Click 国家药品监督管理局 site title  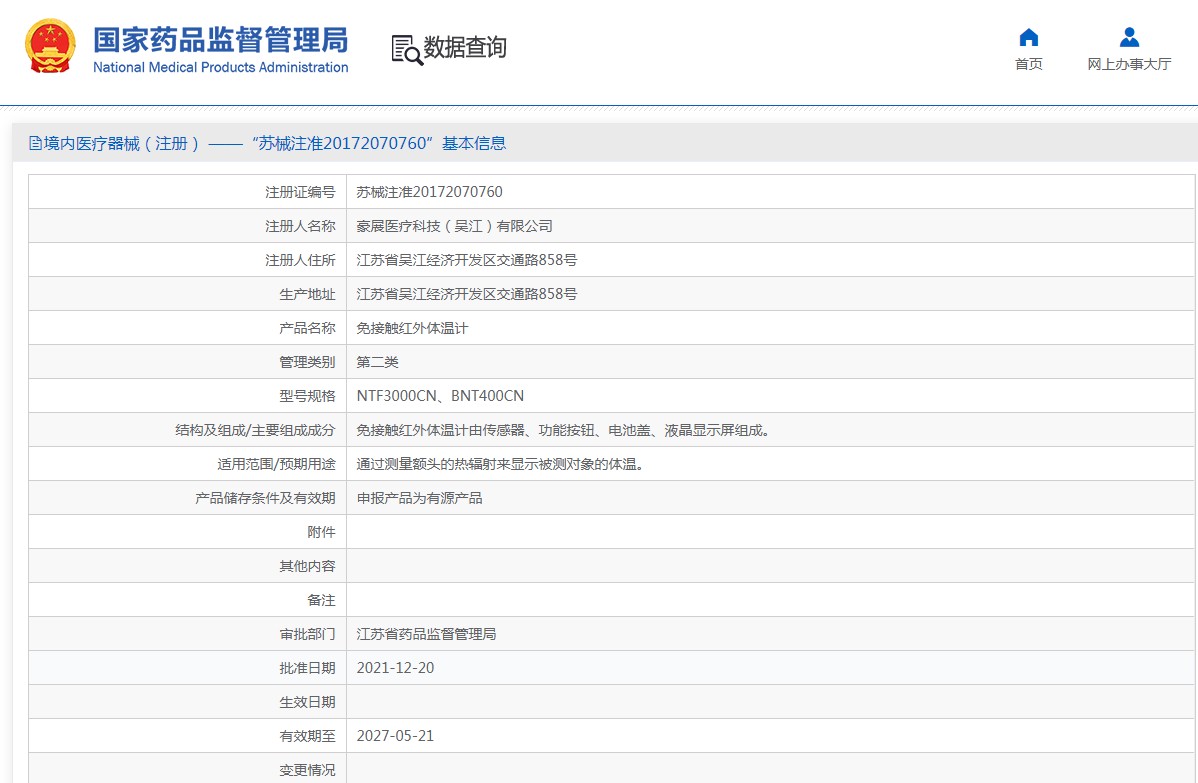(220, 40)
